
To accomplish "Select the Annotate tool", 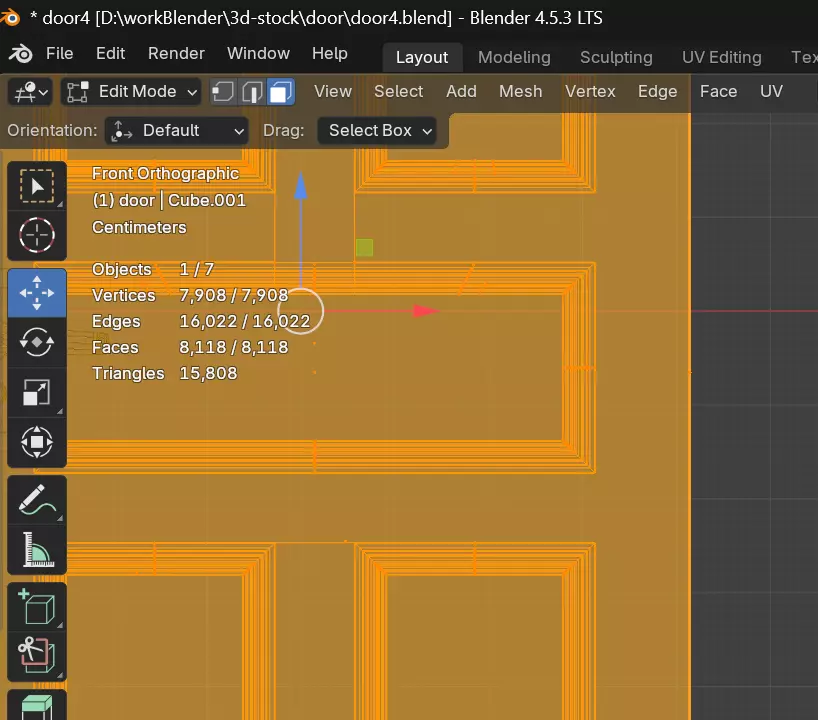I will coord(37,500).
